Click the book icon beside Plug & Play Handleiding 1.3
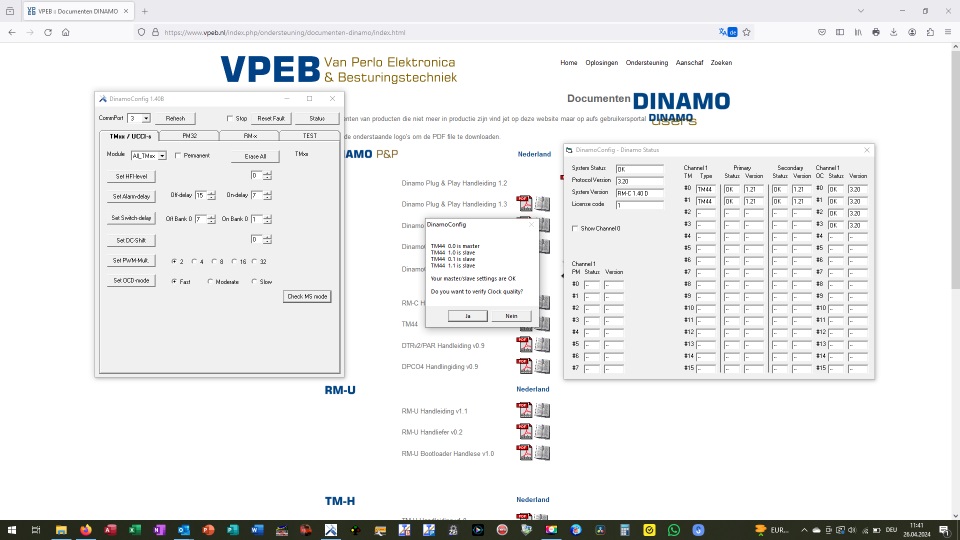Screen dimensions: 960x540 542,204
